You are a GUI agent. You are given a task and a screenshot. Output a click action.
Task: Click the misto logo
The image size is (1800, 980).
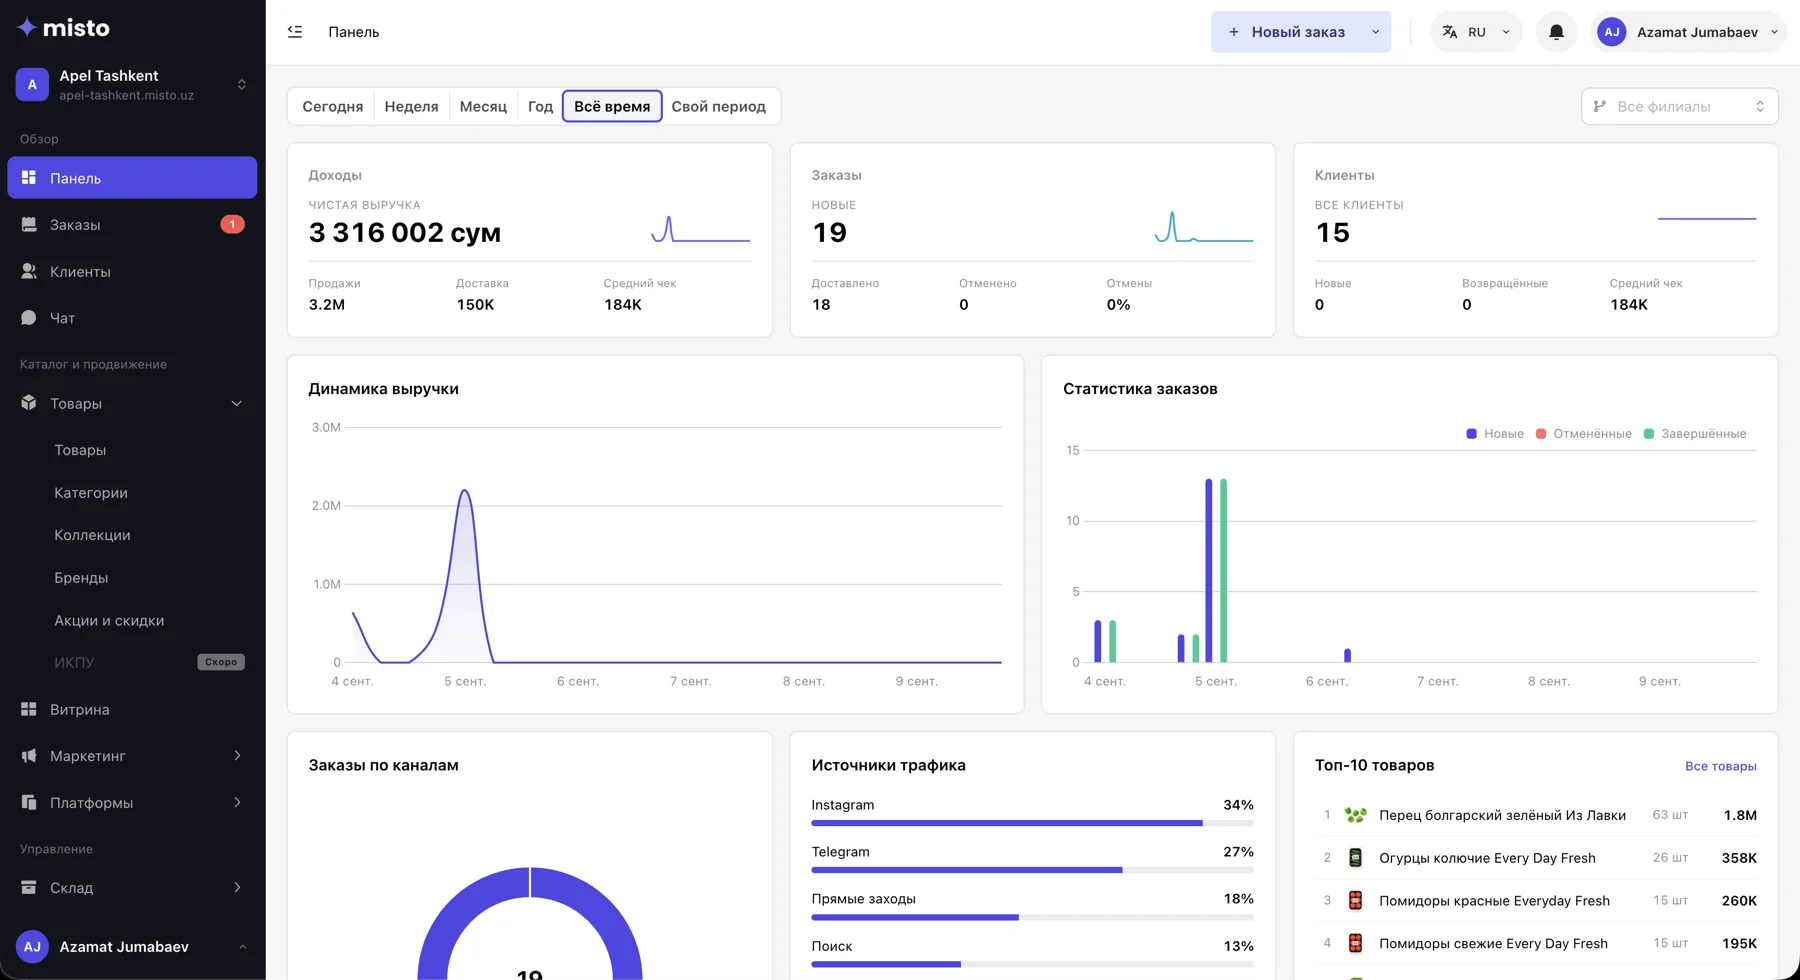[x=63, y=28]
